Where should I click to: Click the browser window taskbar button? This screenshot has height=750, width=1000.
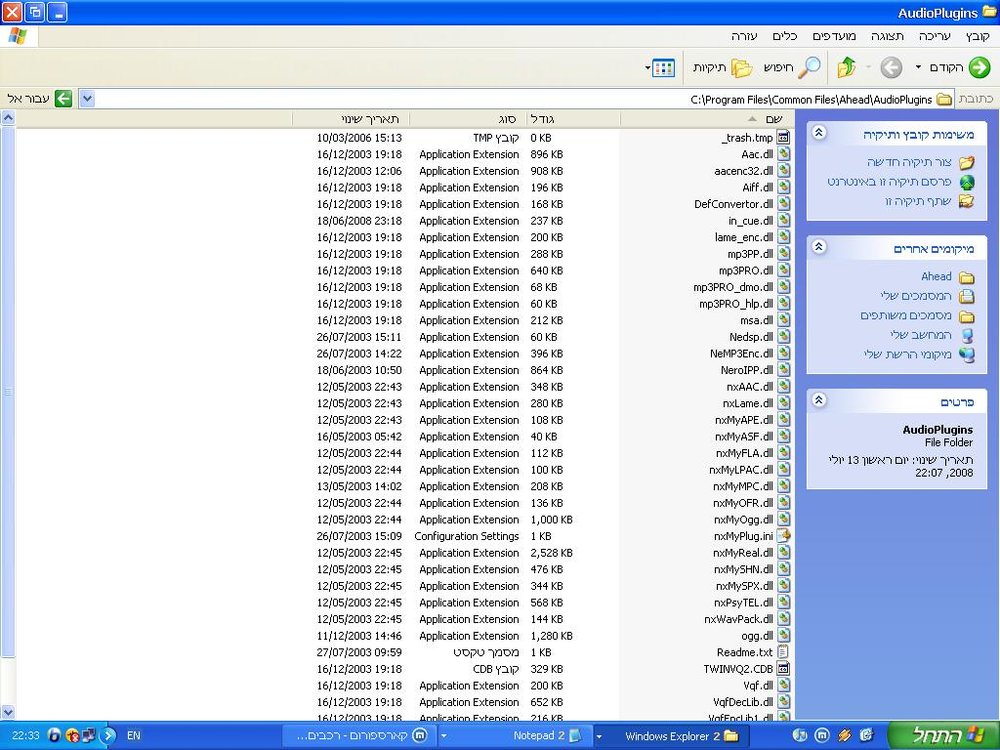pyautogui.click(x=362, y=736)
